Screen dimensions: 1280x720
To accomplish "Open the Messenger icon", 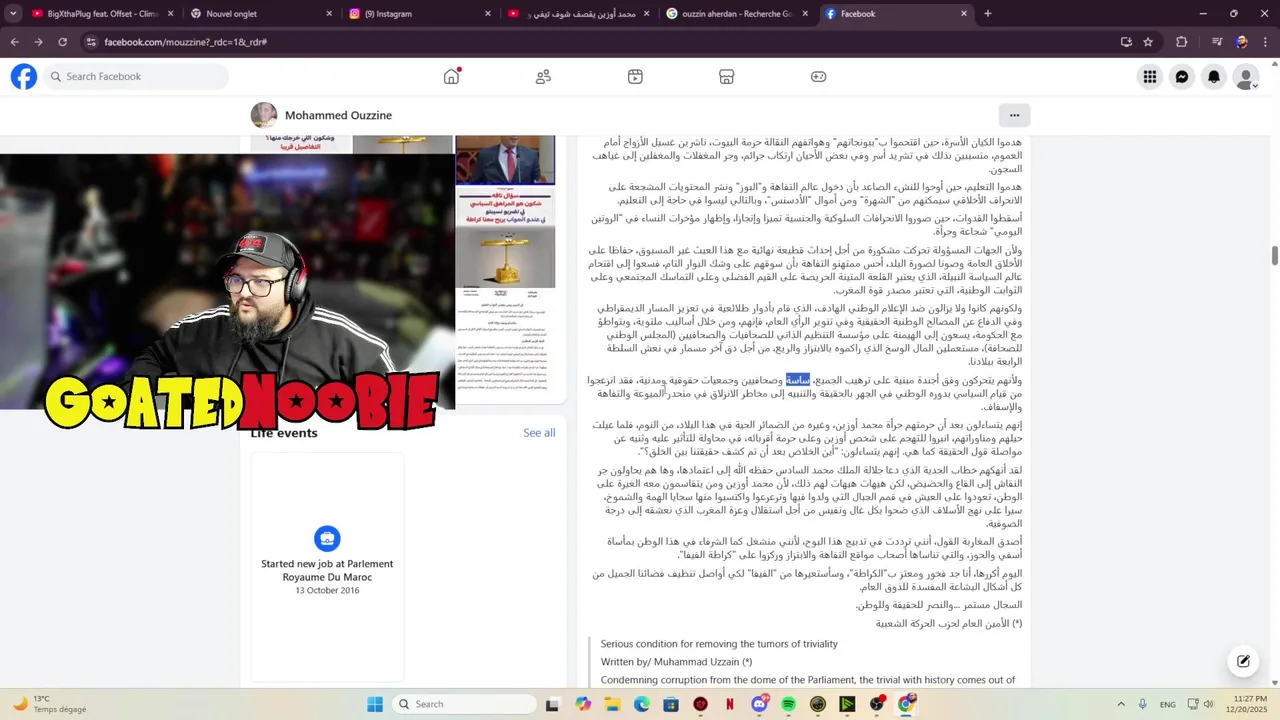I will pyautogui.click(x=1182, y=77).
